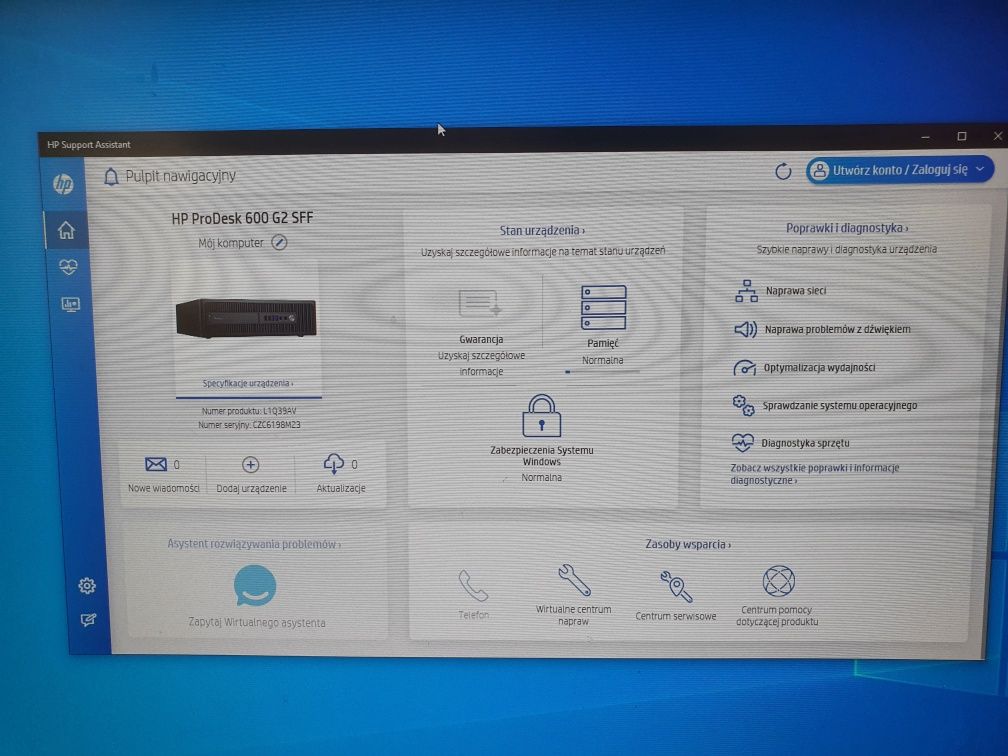Open the Pamięć storage icon
This screenshot has height=756, width=1008.
[x=603, y=308]
